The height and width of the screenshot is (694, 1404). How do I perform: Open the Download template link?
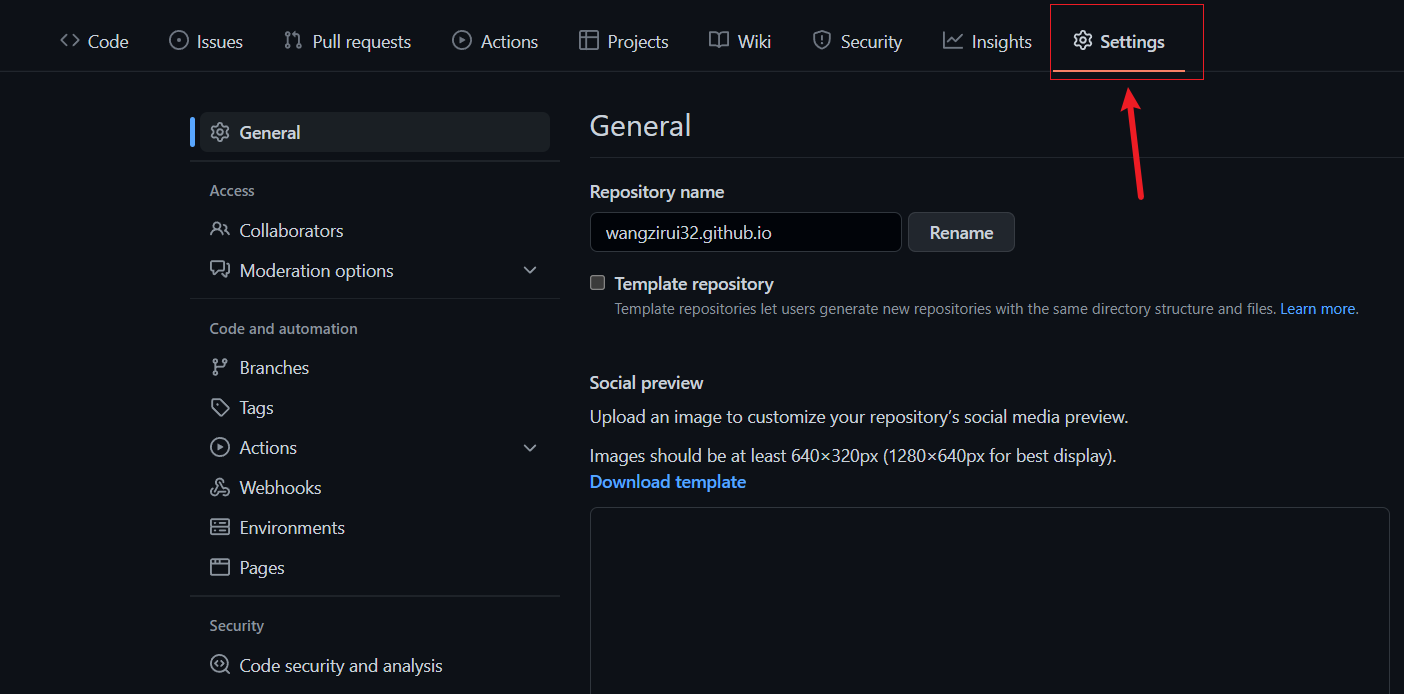click(668, 482)
